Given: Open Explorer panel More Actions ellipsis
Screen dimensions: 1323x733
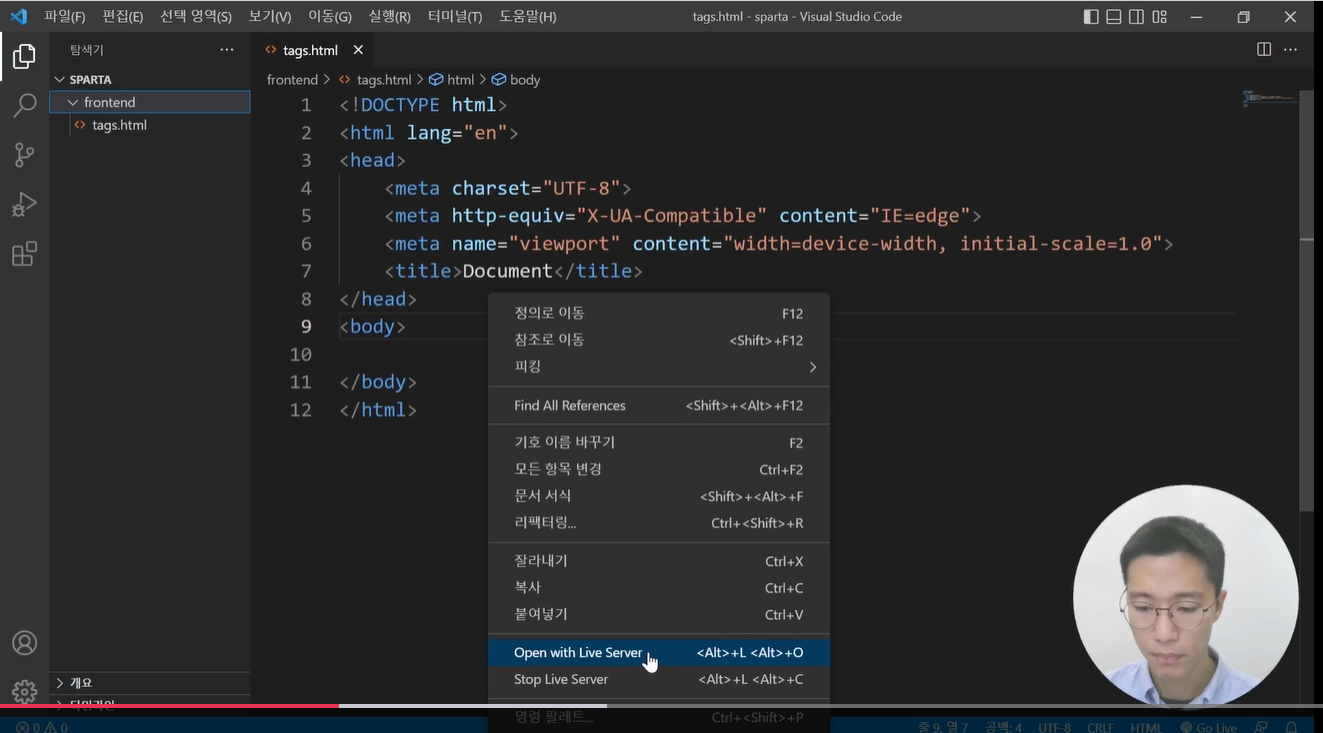Looking at the screenshot, I should pyautogui.click(x=227, y=50).
